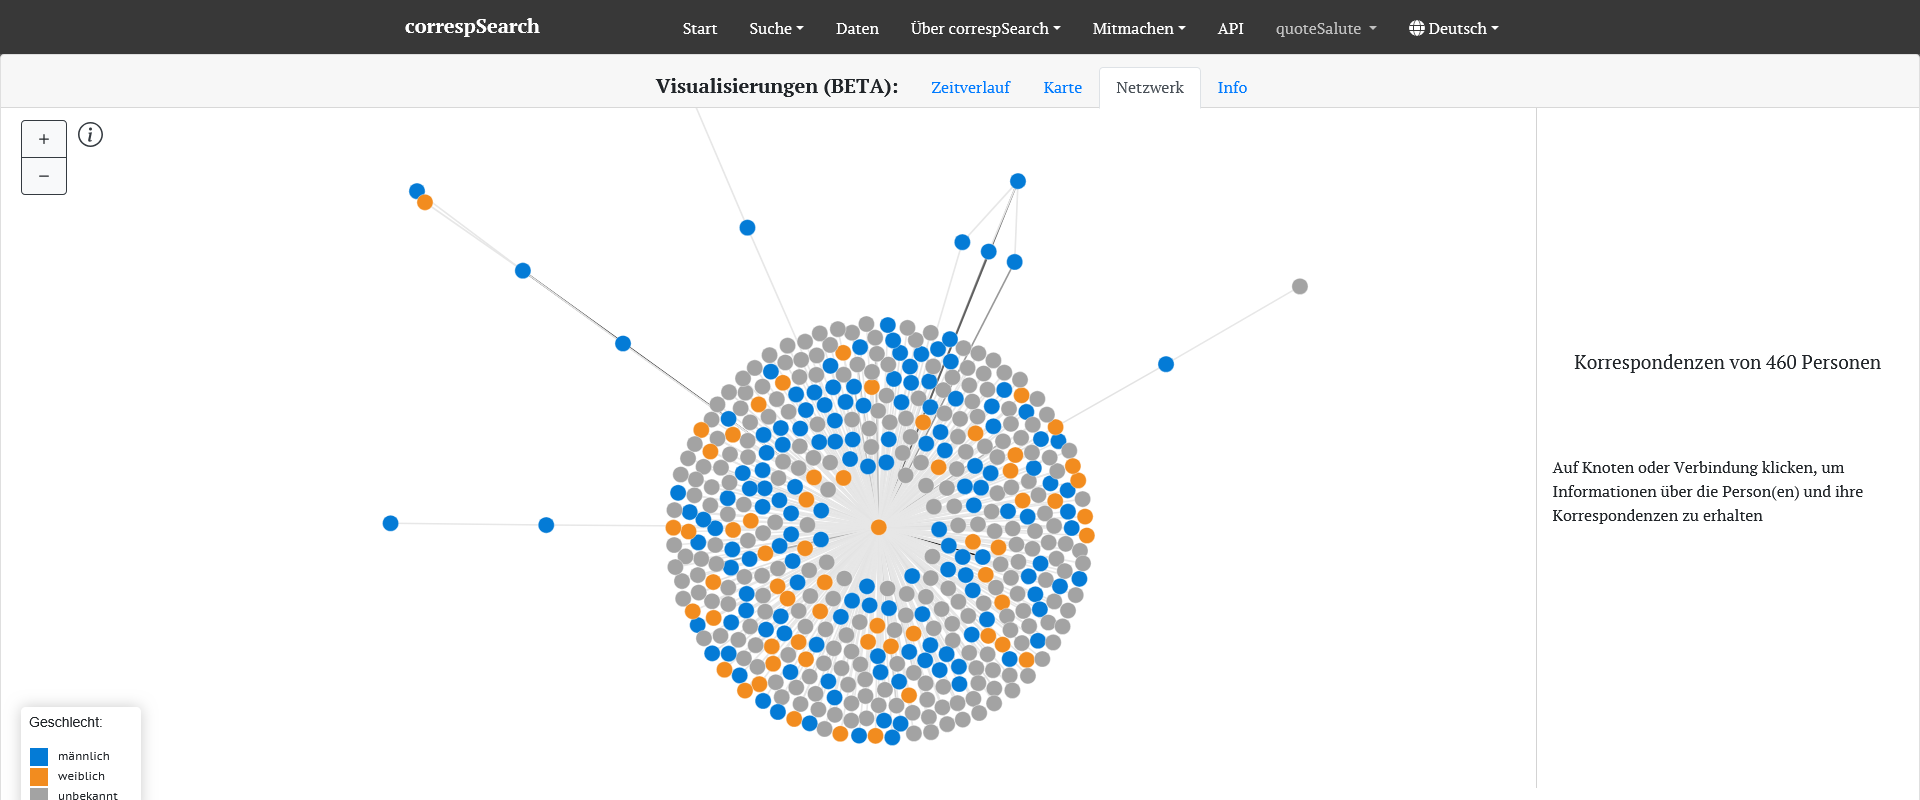
Task: Click the isolated gray node at far right
Action: 1299,287
